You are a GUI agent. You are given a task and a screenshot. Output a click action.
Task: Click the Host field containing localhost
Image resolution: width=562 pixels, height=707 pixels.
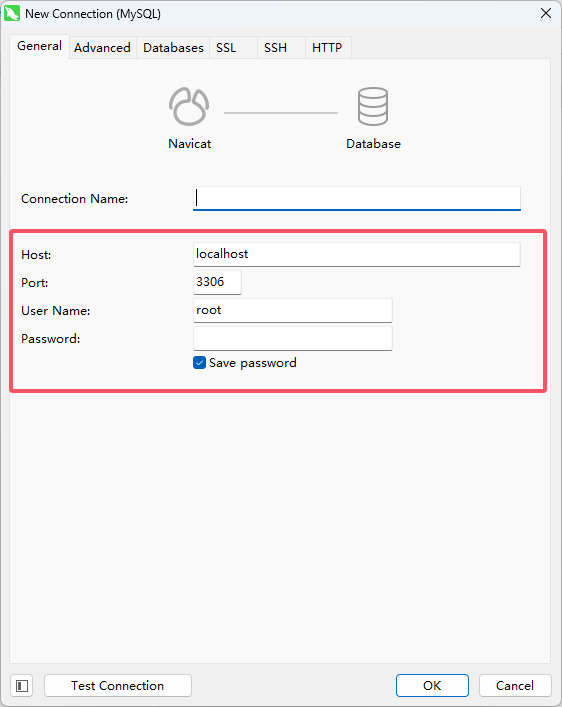tap(357, 254)
